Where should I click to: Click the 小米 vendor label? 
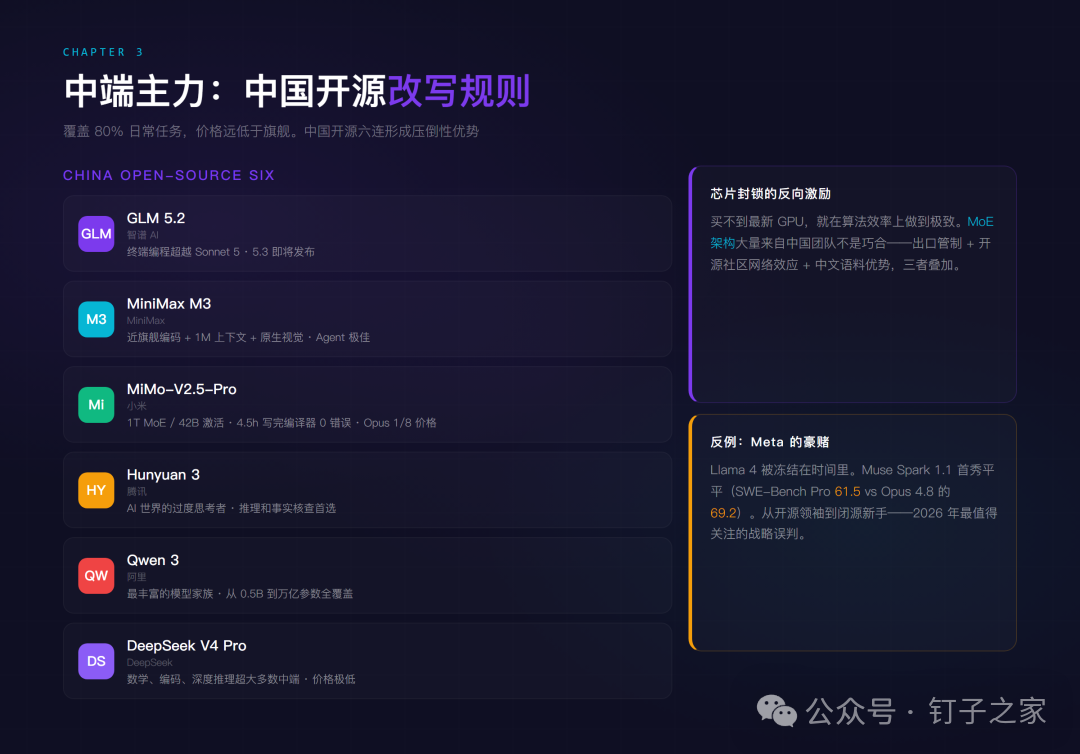coord(136,406)
